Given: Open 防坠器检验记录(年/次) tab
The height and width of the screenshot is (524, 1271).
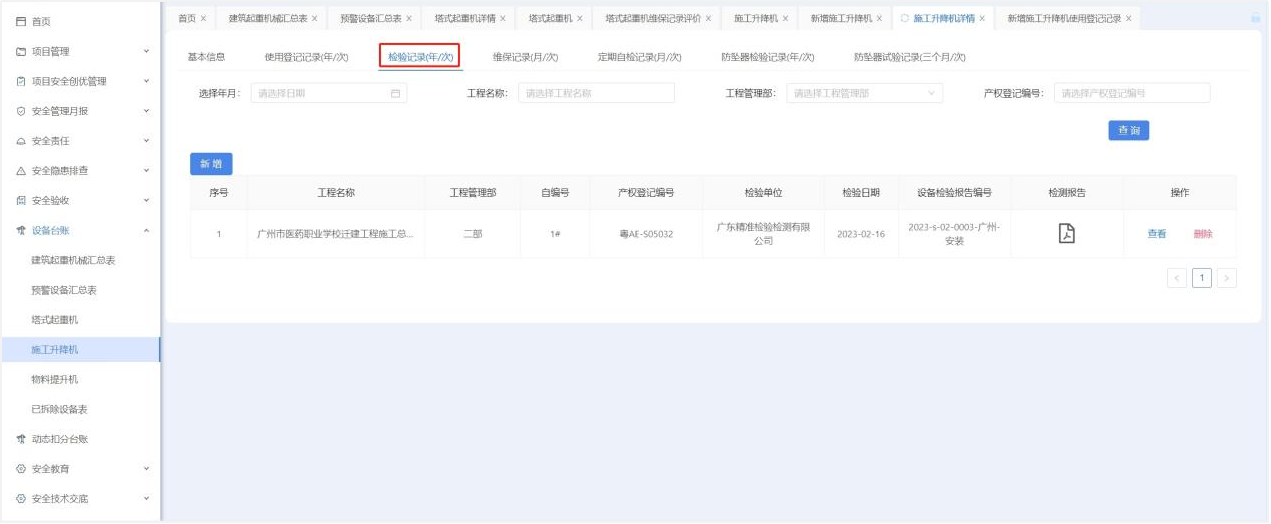Looking at the screenshot, I should 767,57.
